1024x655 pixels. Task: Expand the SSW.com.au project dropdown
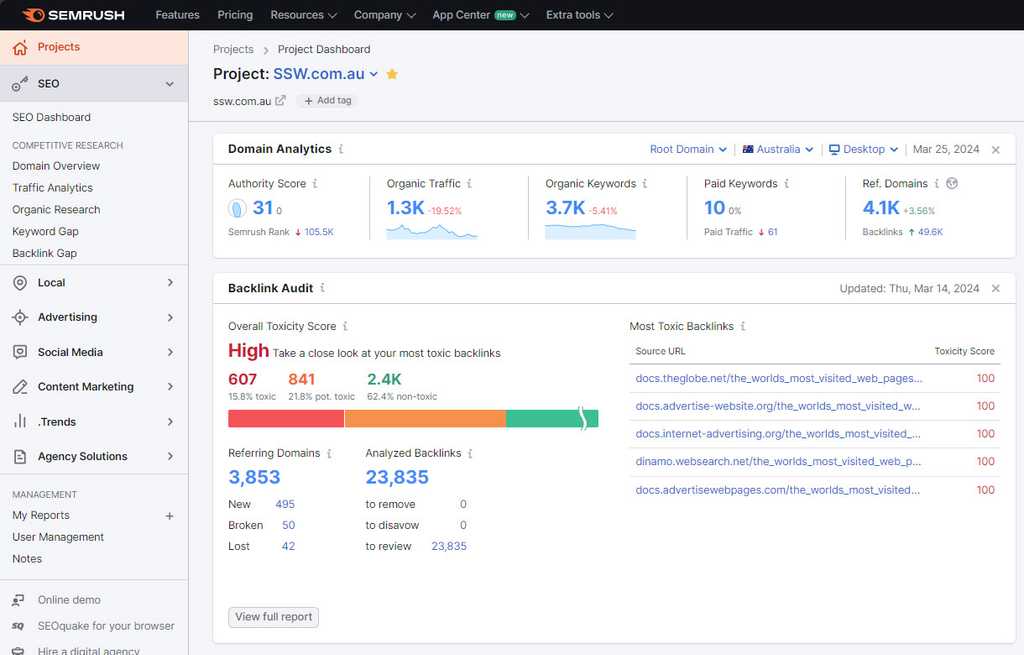point(374,74)
